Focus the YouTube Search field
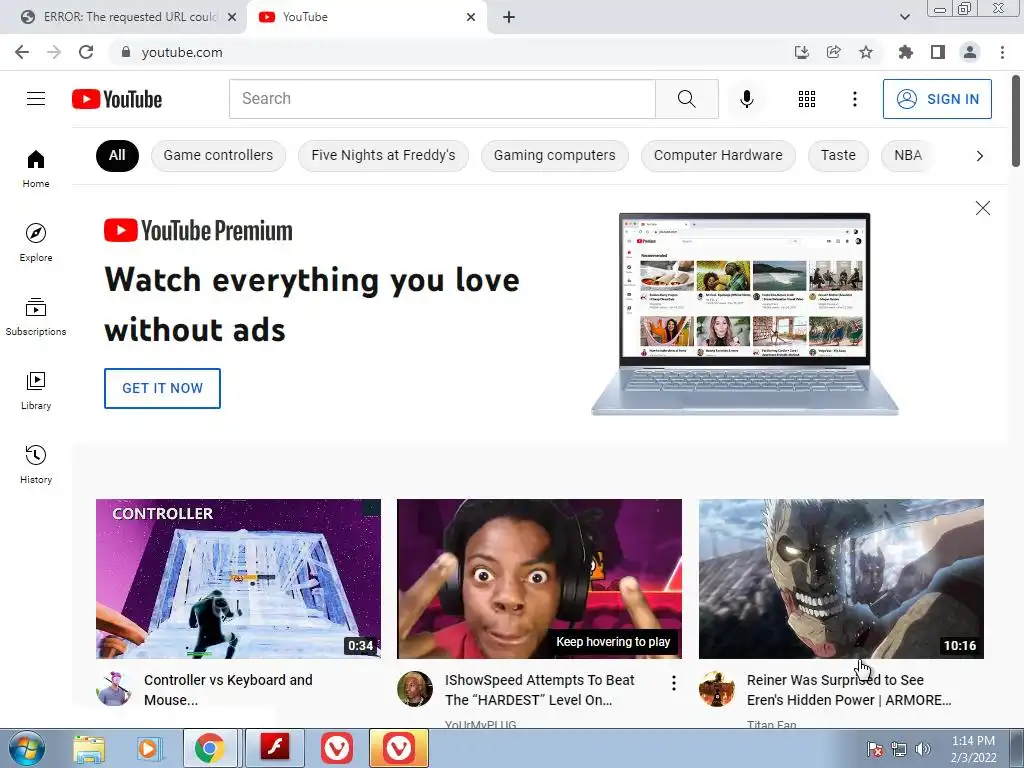Viewport: 1024px width, 768px height. (442, 99)
